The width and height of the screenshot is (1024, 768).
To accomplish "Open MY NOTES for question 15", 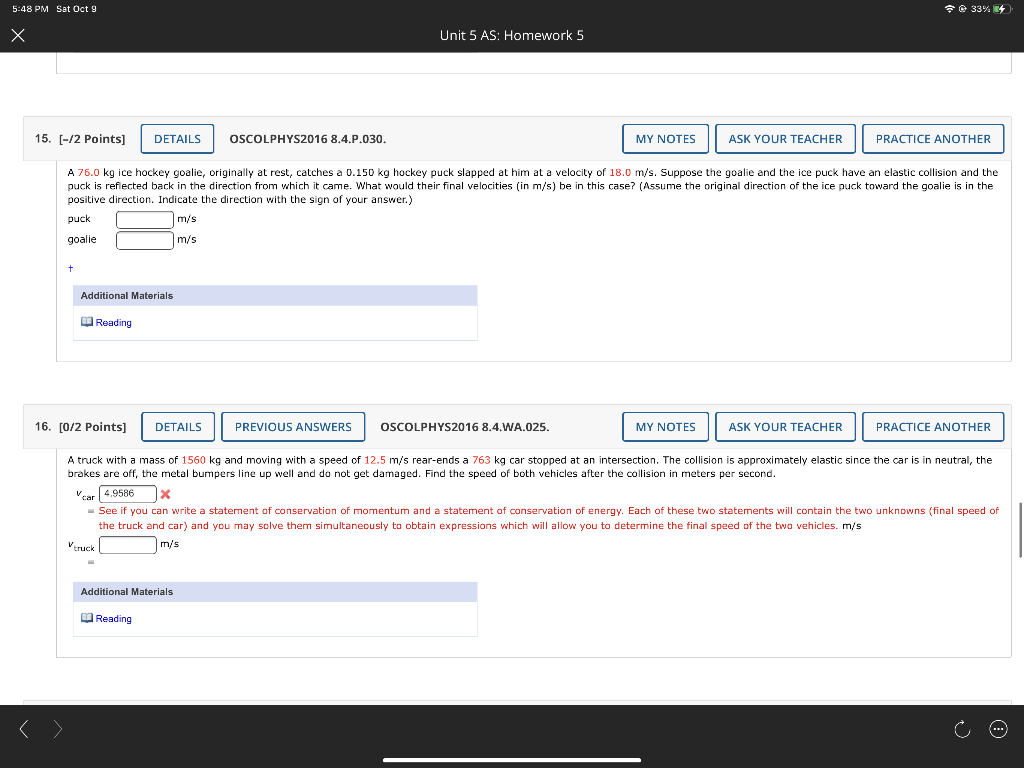I will pos(665,139).
